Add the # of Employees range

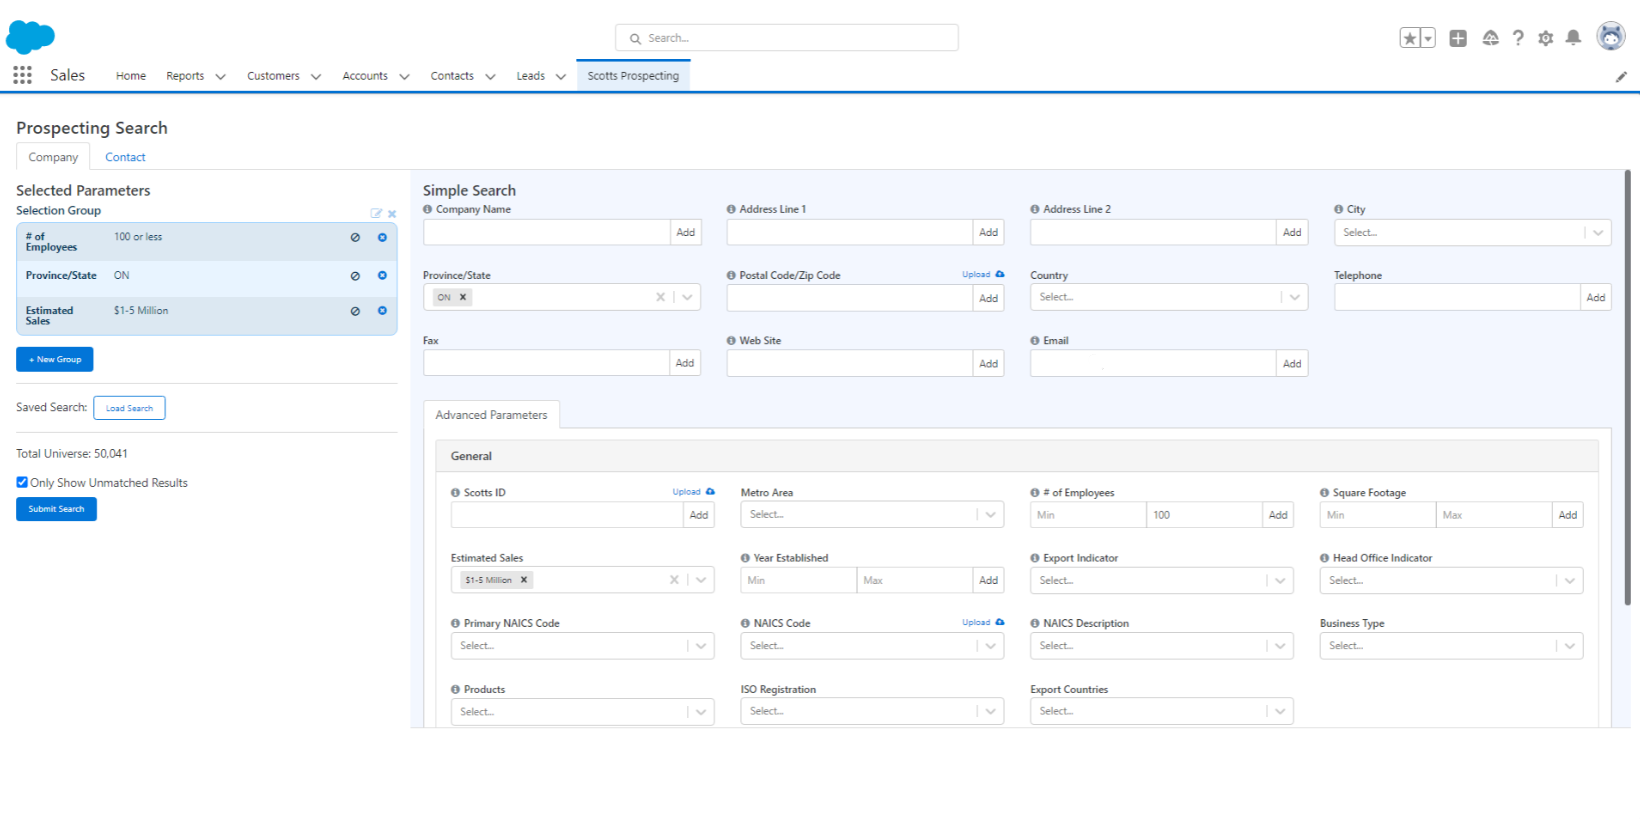tap(1278, 515)
